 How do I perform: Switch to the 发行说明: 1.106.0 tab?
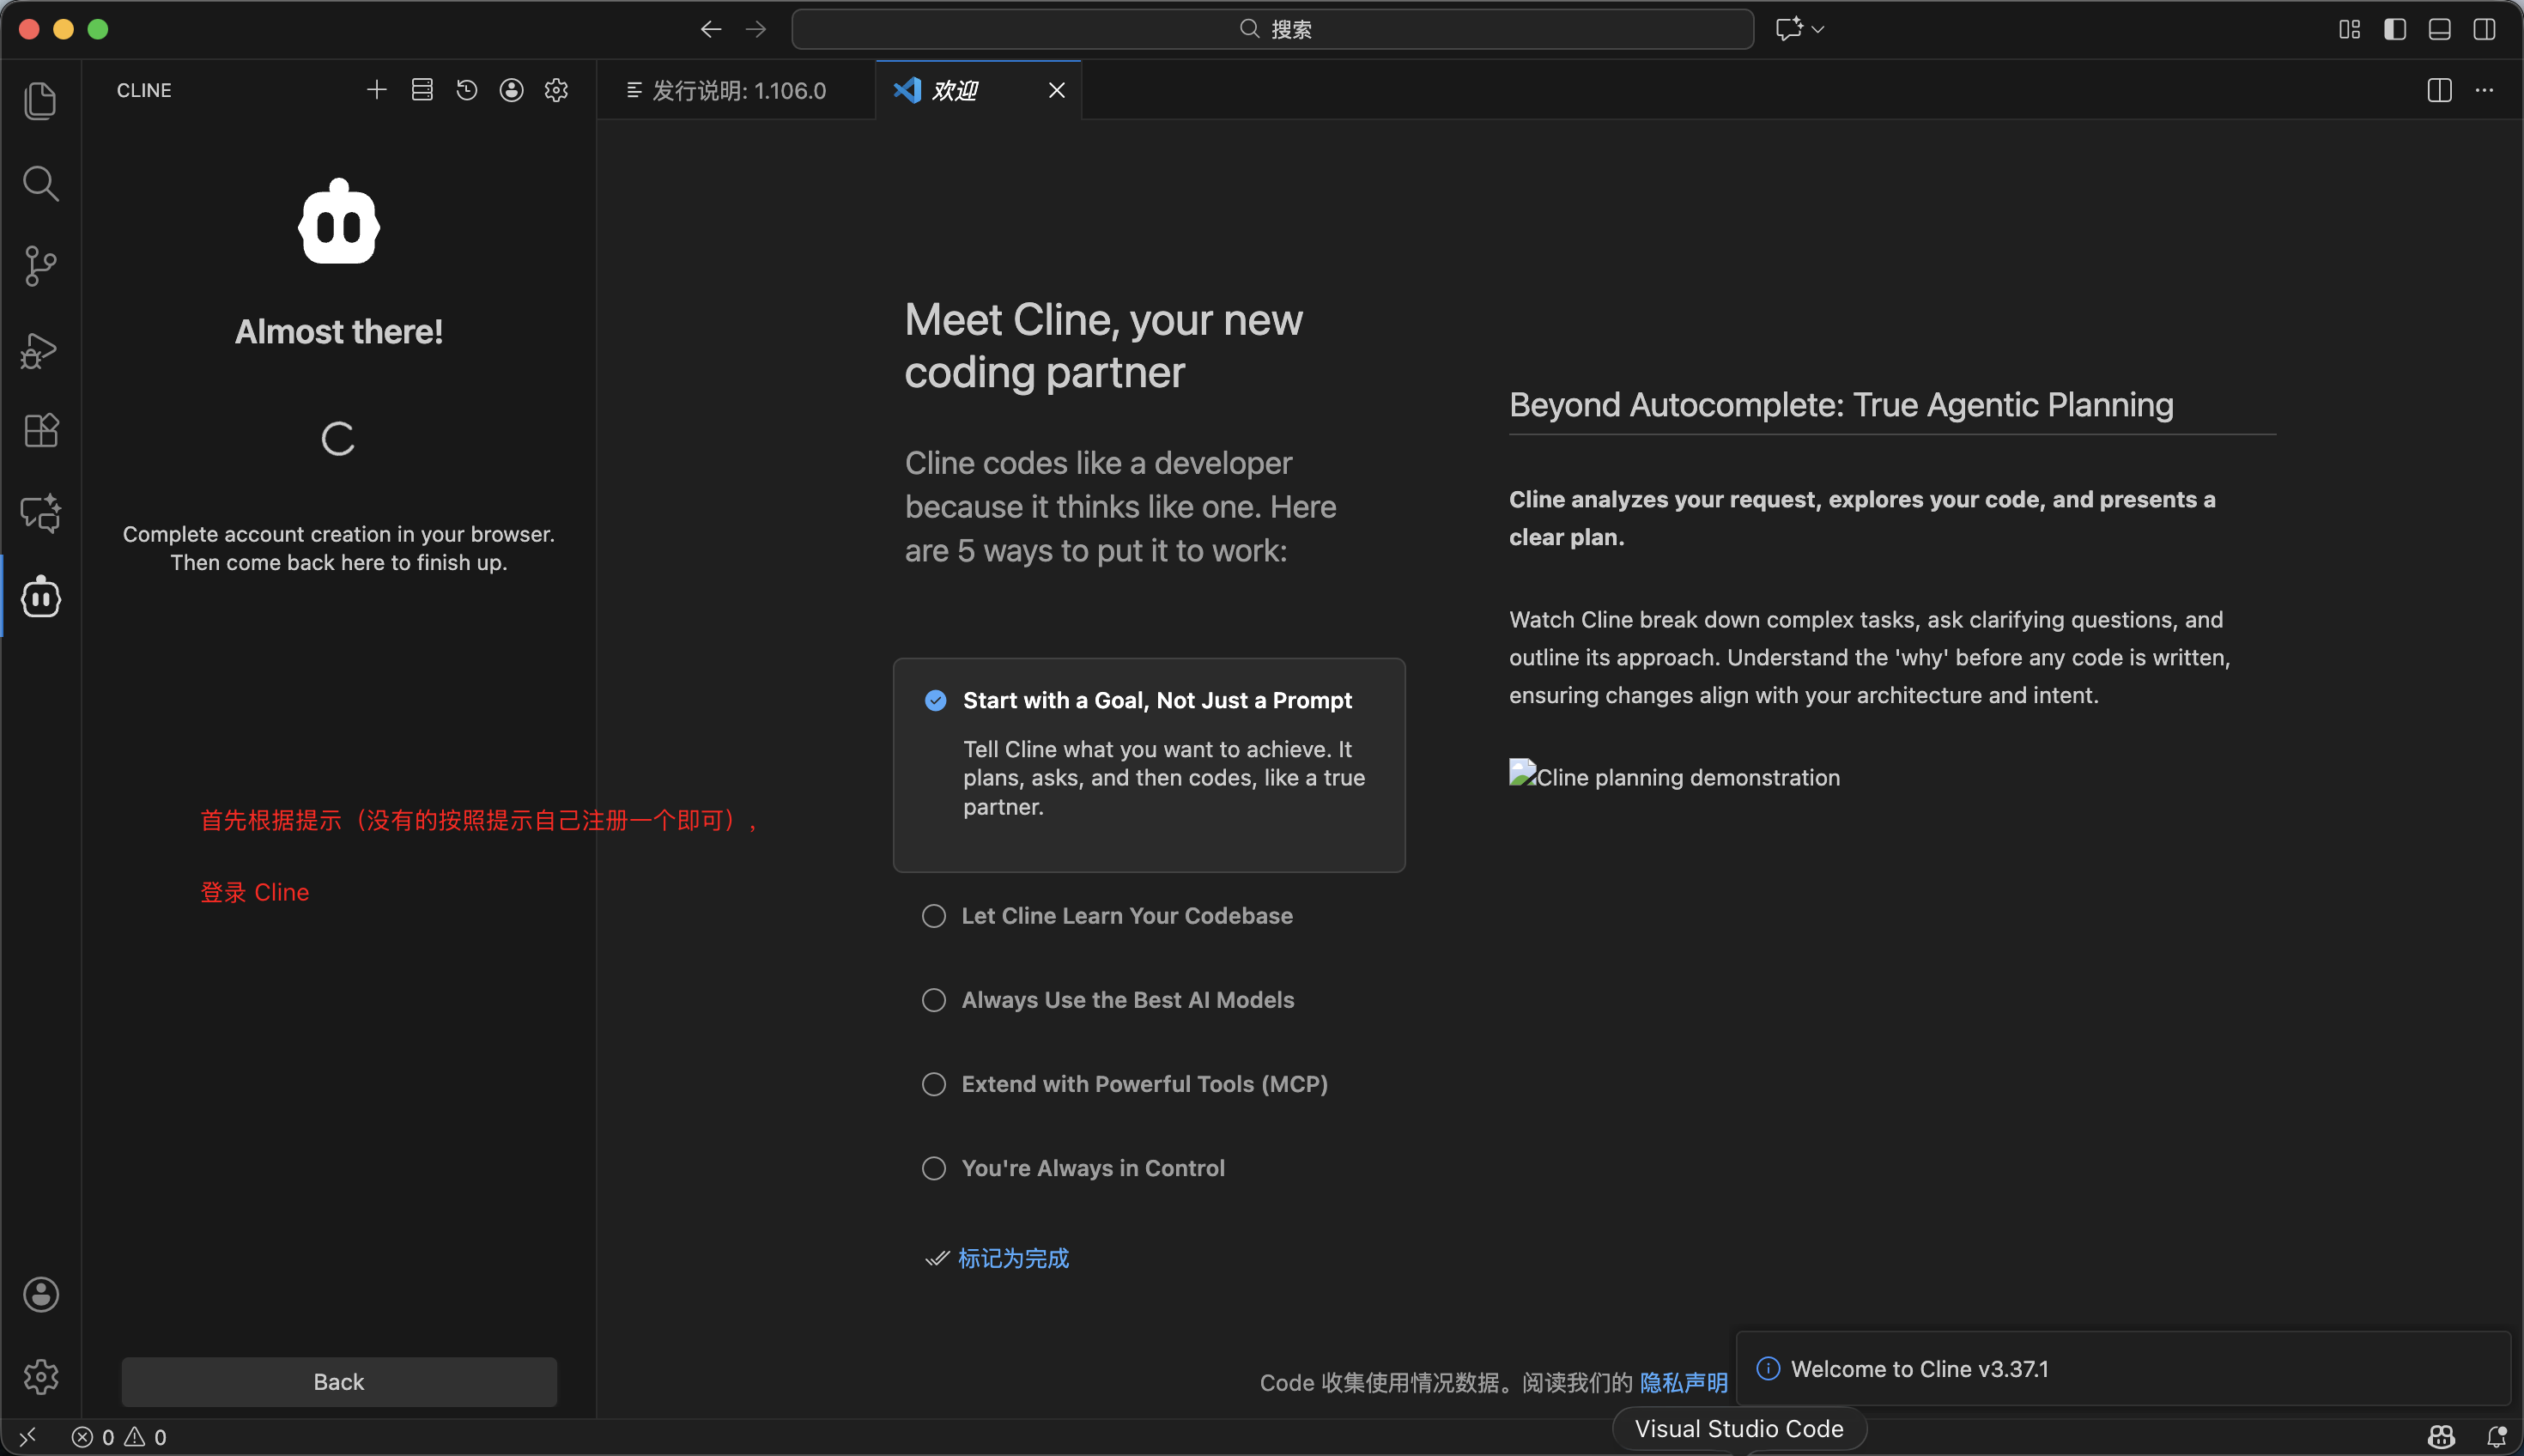737,90
